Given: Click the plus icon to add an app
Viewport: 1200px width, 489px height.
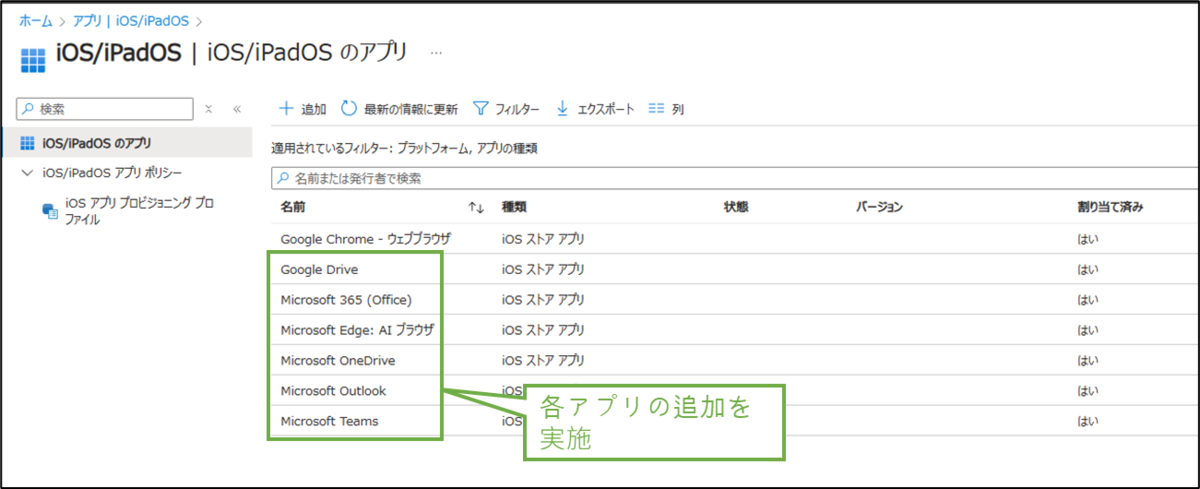Looking at the screenshot, I should pos(286,108).
